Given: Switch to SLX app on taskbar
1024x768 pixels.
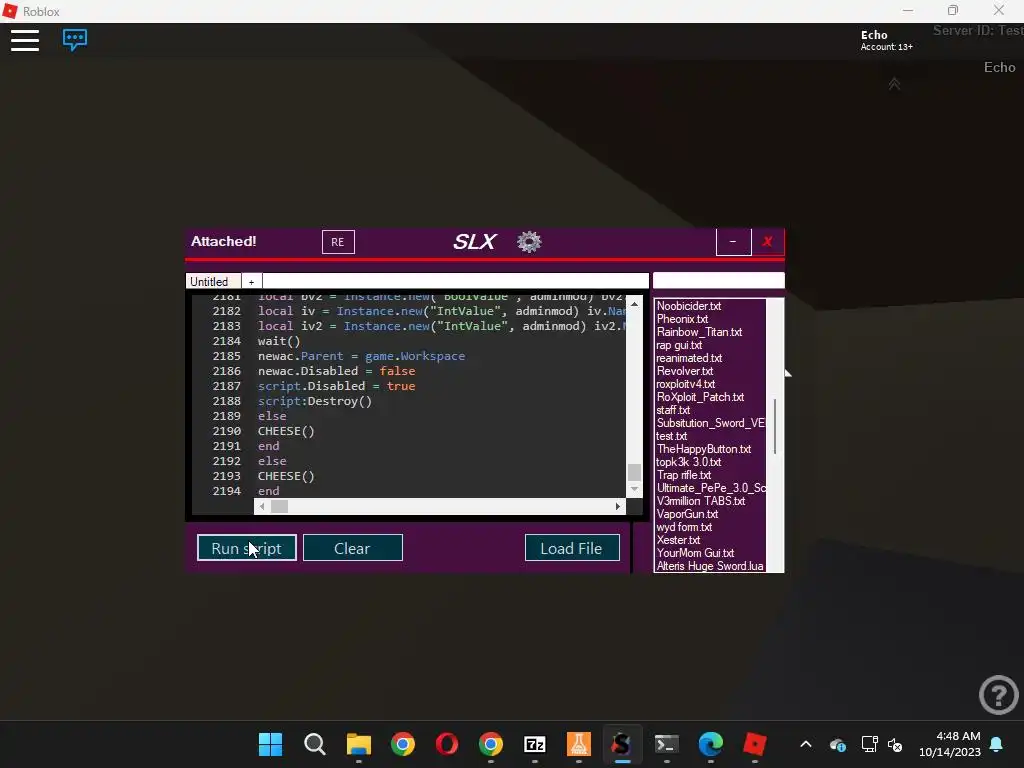Looking at the screenshot, I should 622,744.
